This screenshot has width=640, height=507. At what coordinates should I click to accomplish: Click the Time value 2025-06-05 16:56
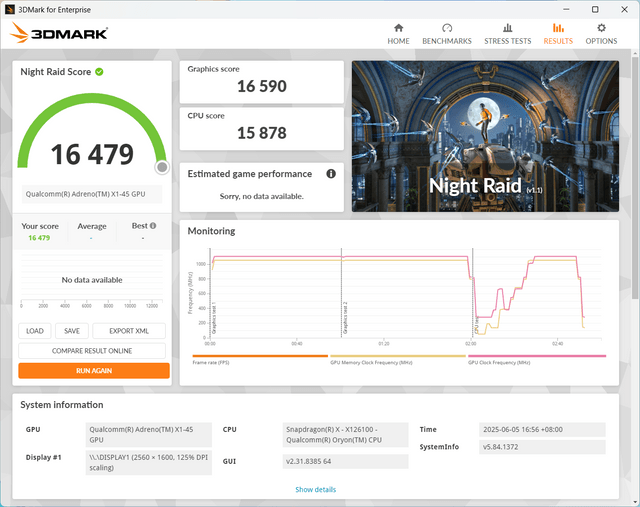click(542, 429)
